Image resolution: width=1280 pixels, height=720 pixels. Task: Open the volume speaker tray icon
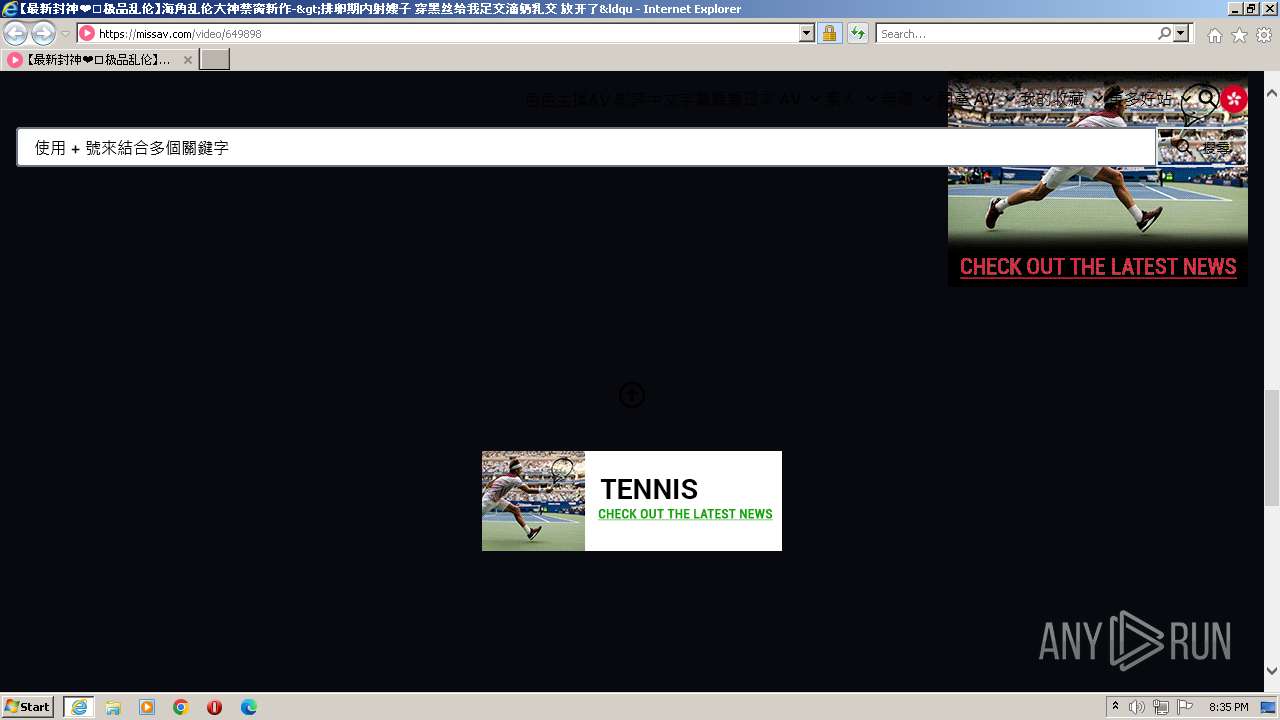(1137, 707)
